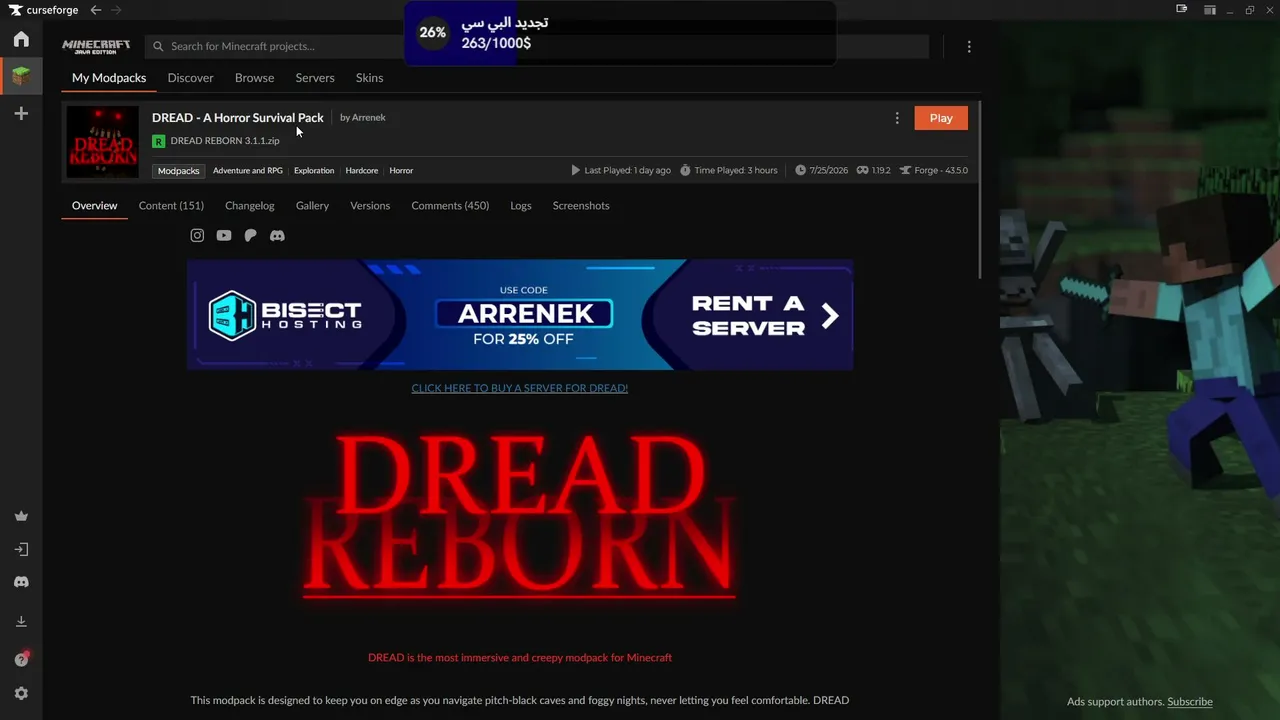Open the Skins tab
Viewport: 1280px width, 720px height.
pos(369,78)
